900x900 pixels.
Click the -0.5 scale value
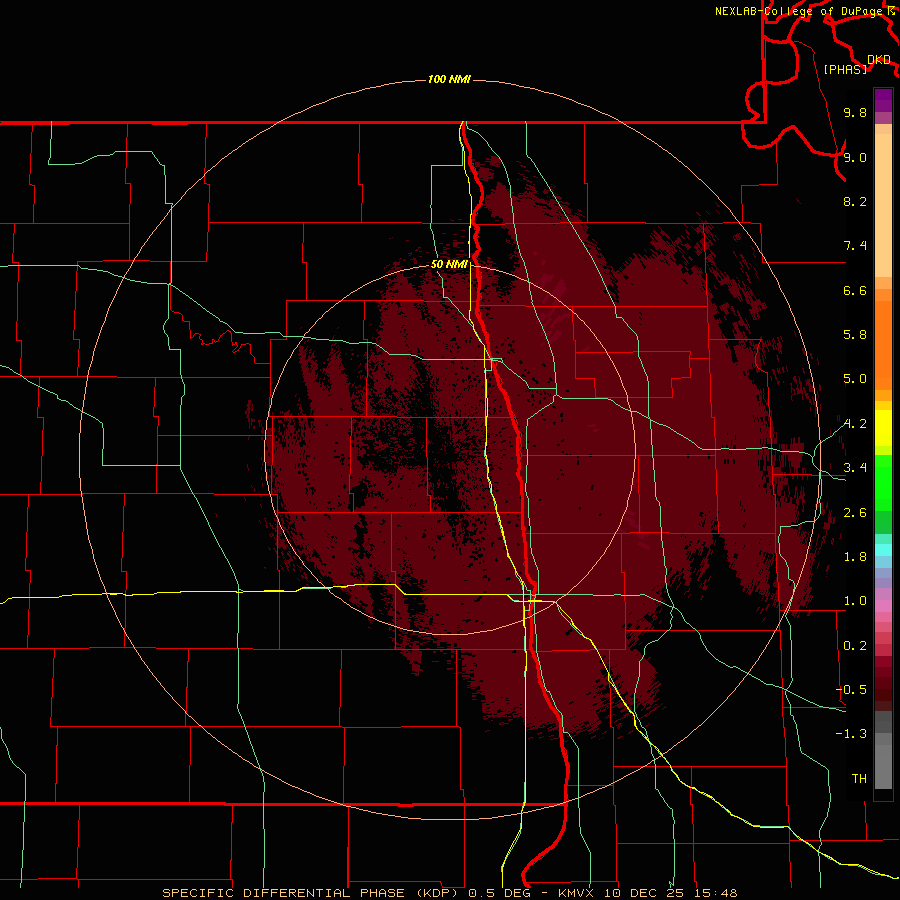pos(851,690)
